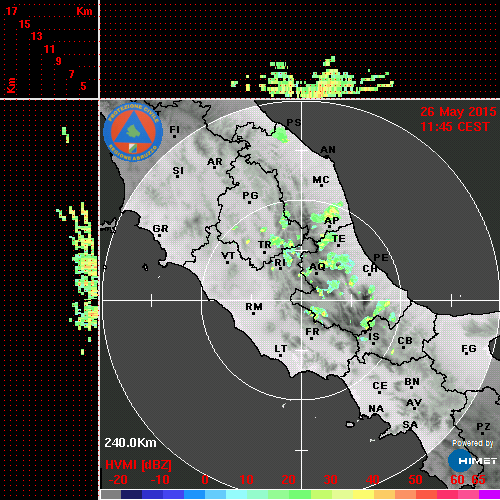The width and height of the screenshot is (500, 500).
Task: Click the AN city label
Action: (328, 150)
